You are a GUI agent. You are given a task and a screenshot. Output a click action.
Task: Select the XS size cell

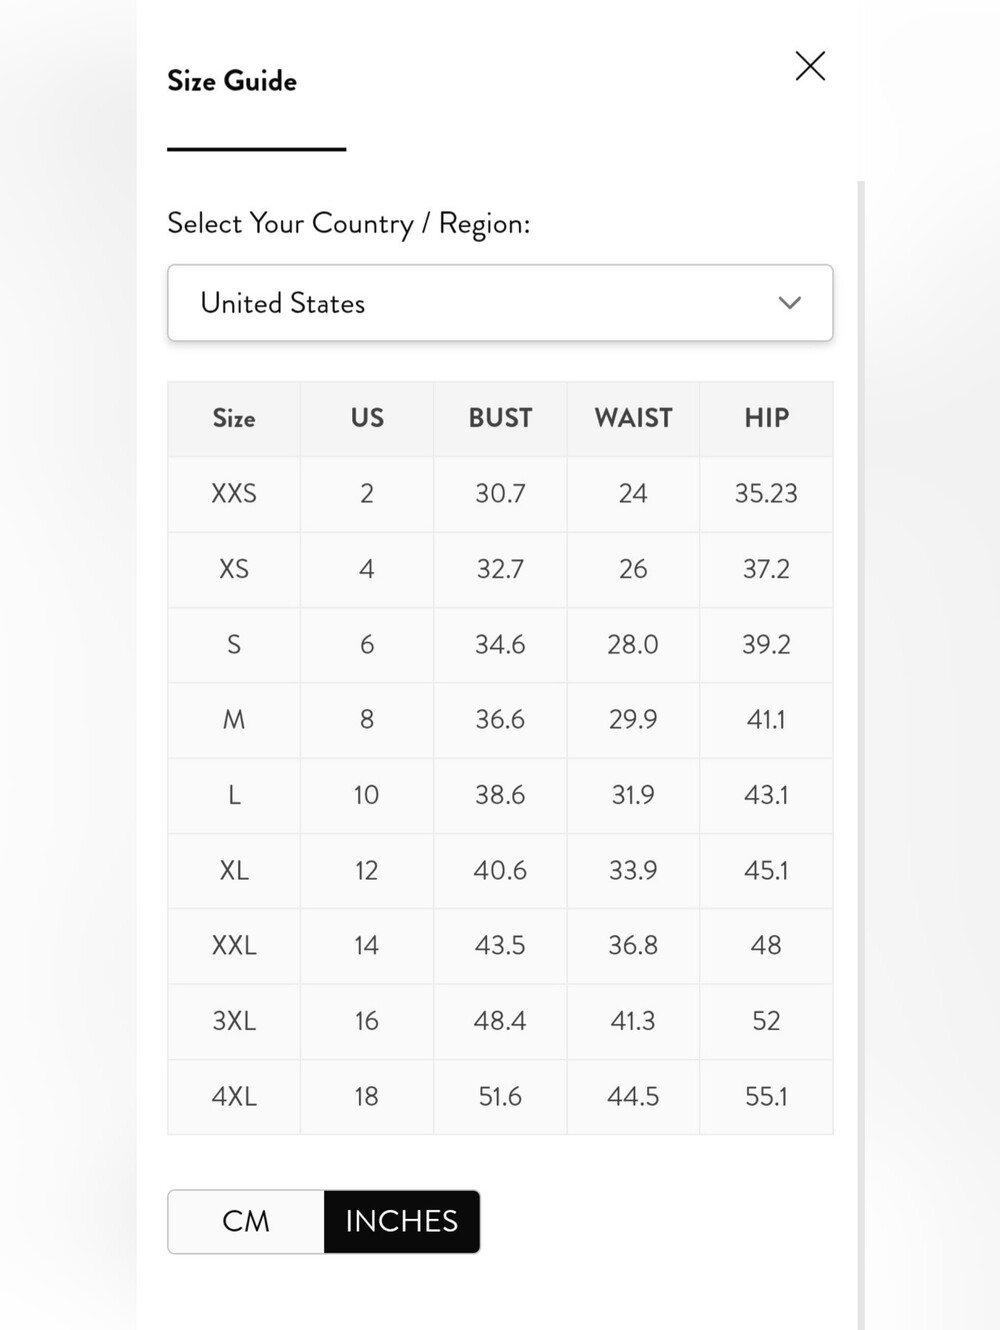234,569
